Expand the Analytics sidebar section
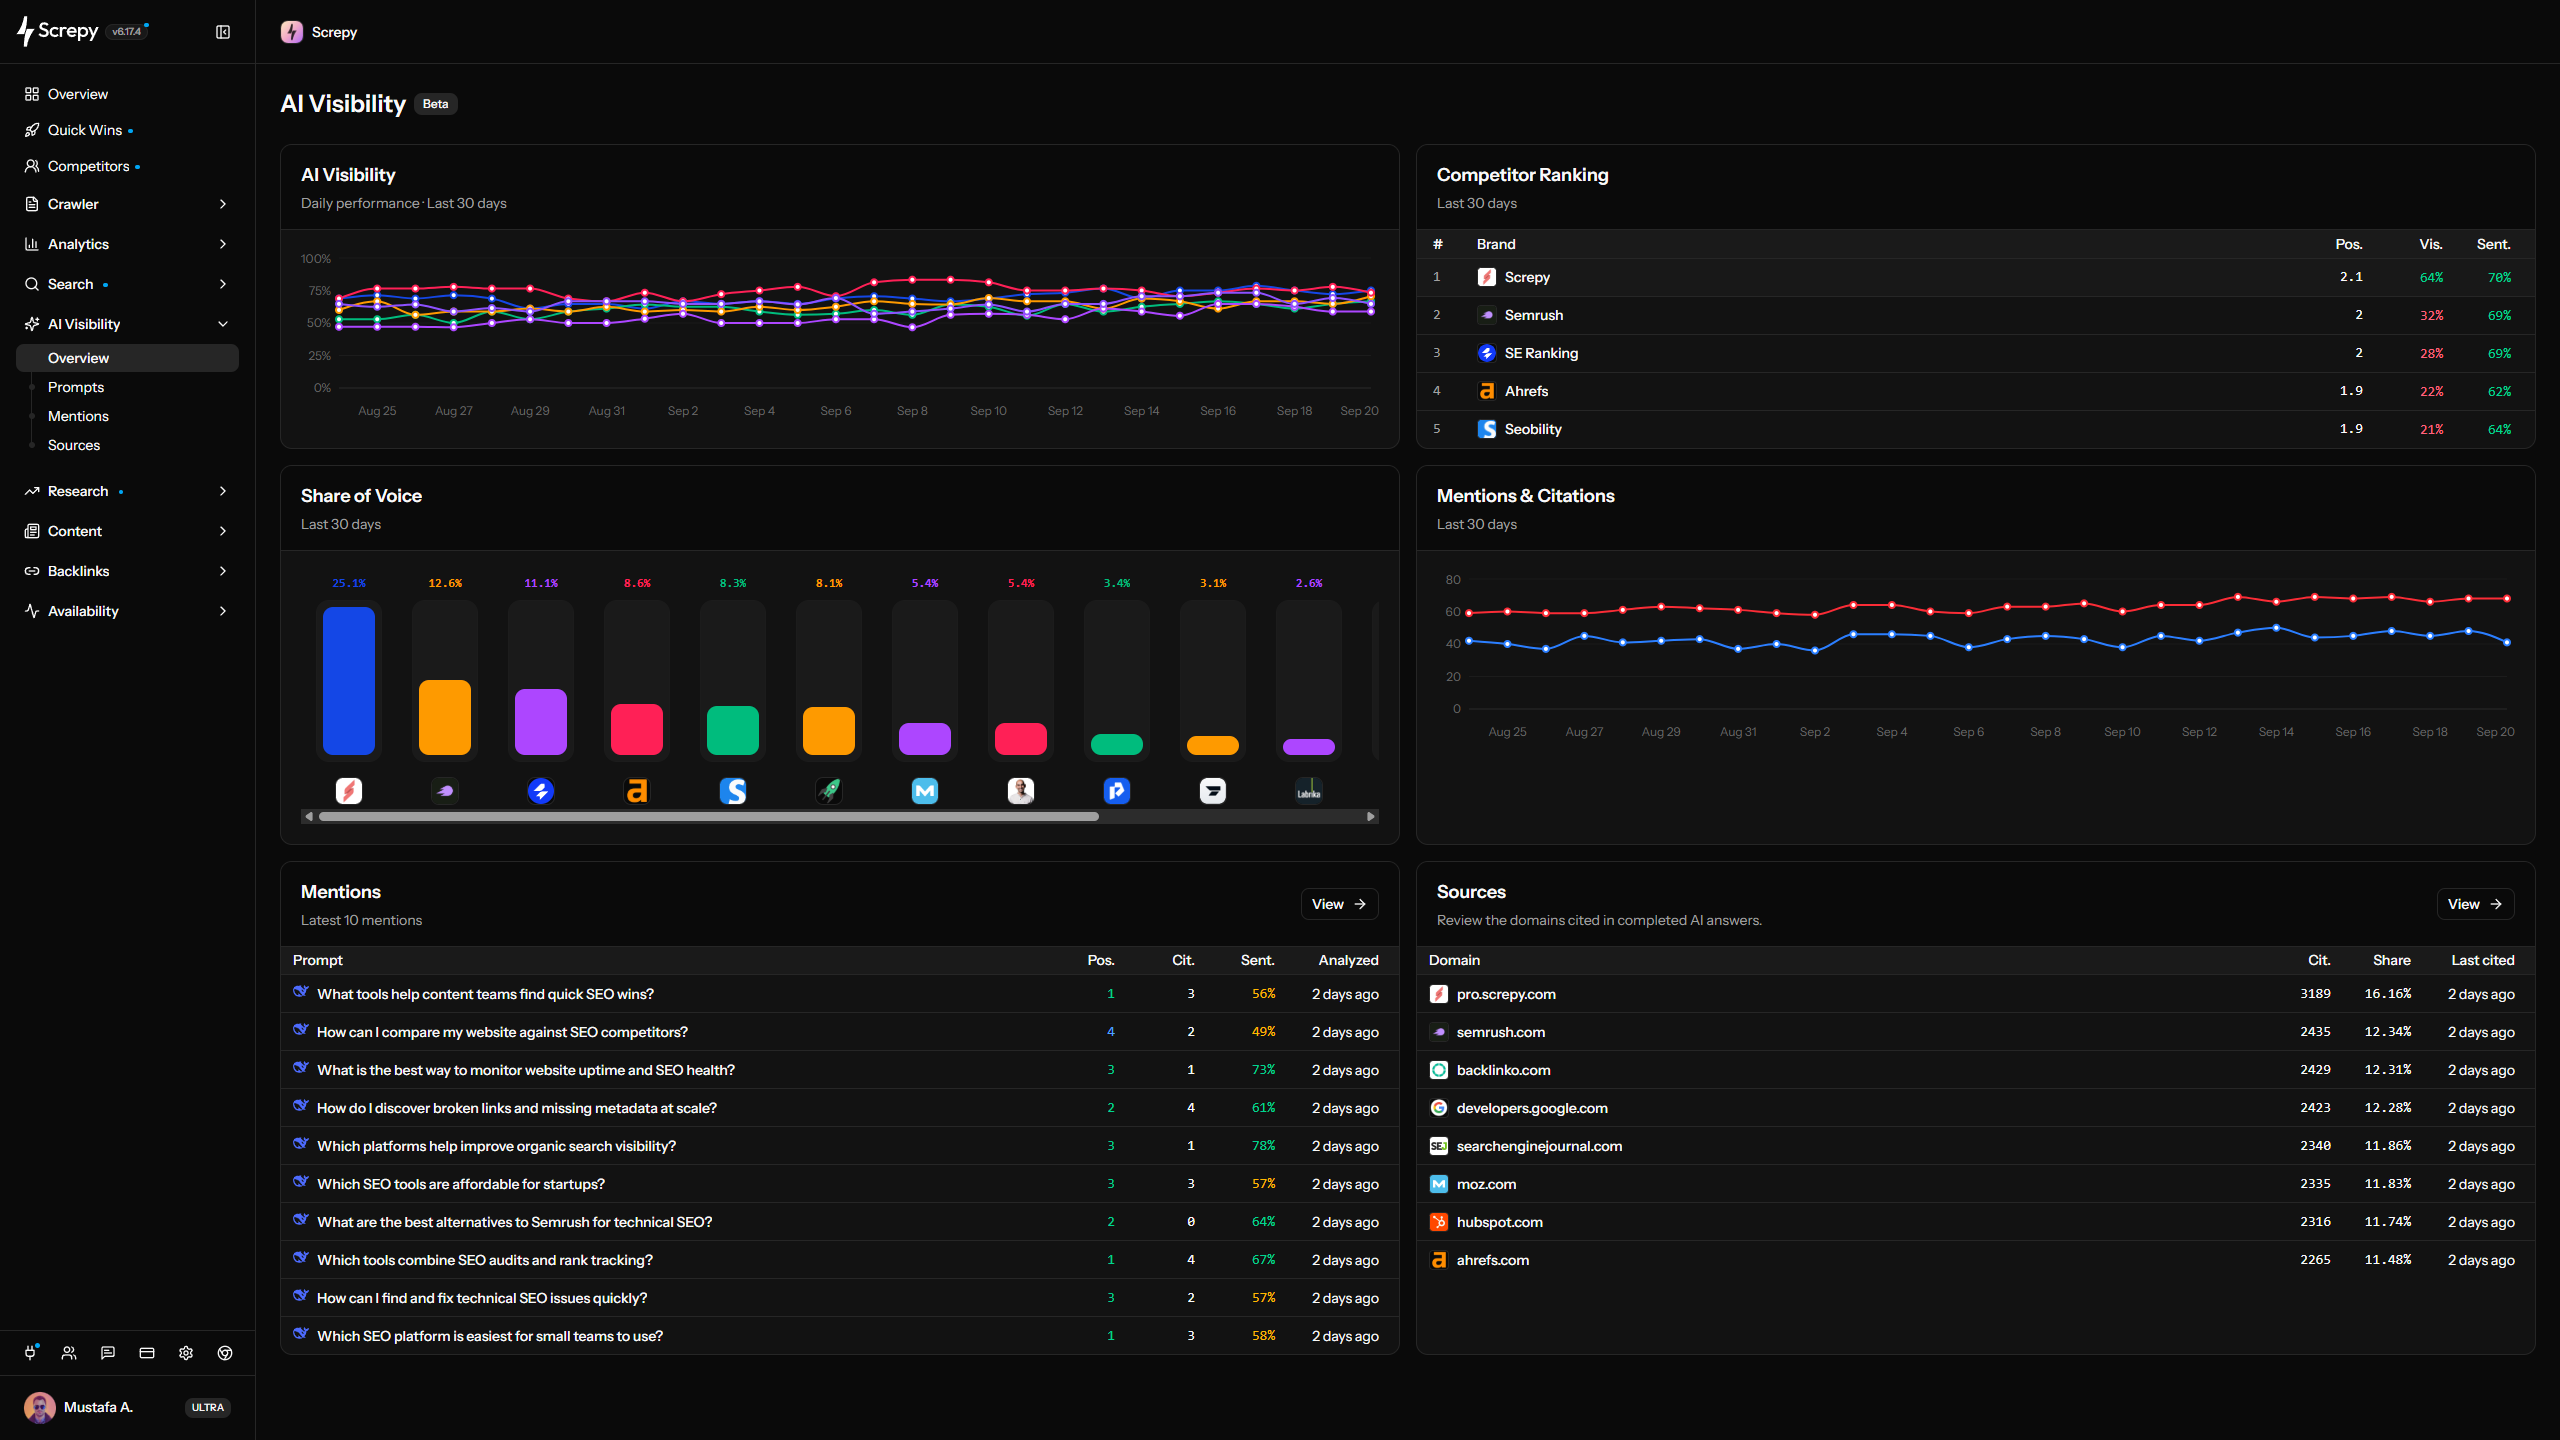 127,244
